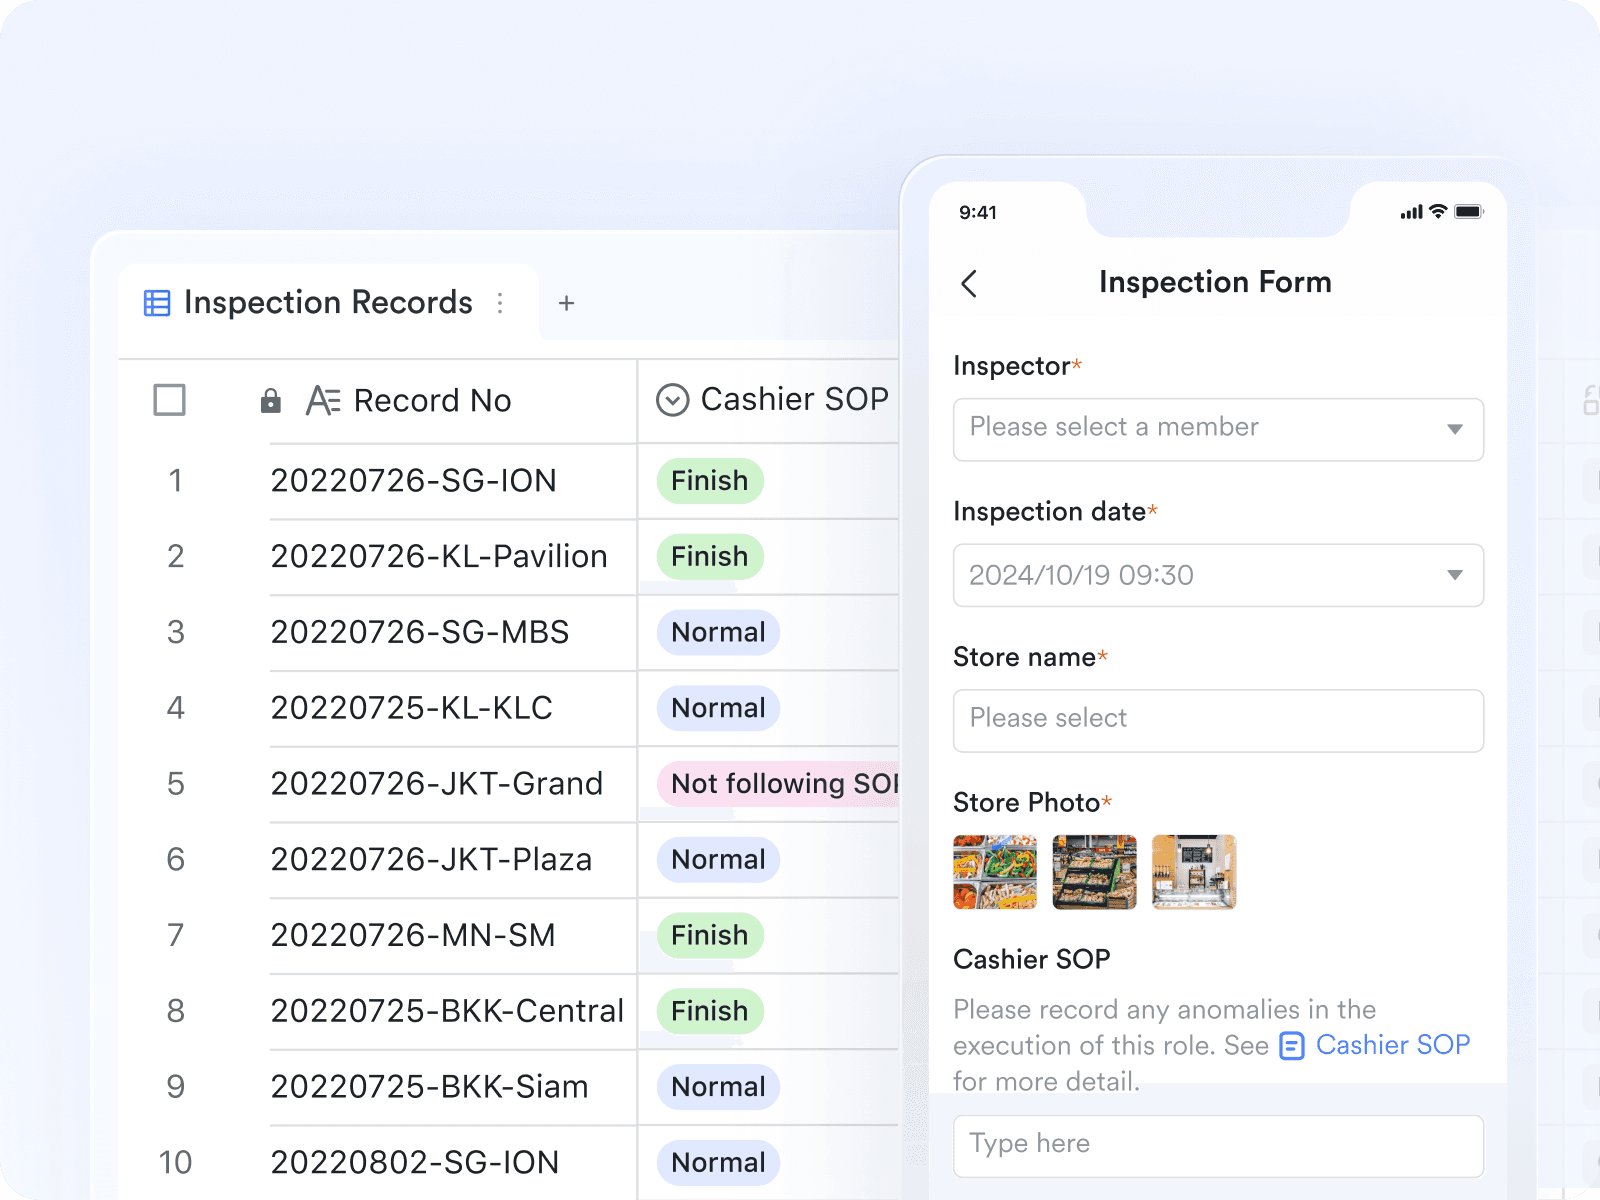Click the Finish tag for 20220726-SG-ION
Screen dimensions: 1600x1200
pos(710,481)
